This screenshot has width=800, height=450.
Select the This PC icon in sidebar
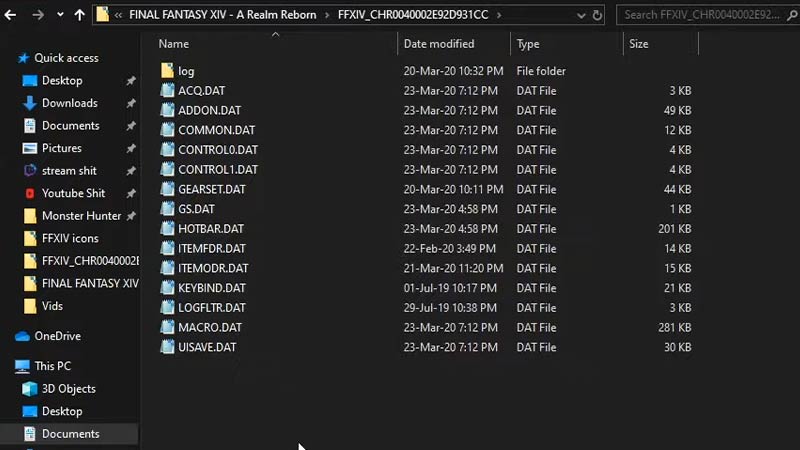pyautogui.click(x=22, y=366)
